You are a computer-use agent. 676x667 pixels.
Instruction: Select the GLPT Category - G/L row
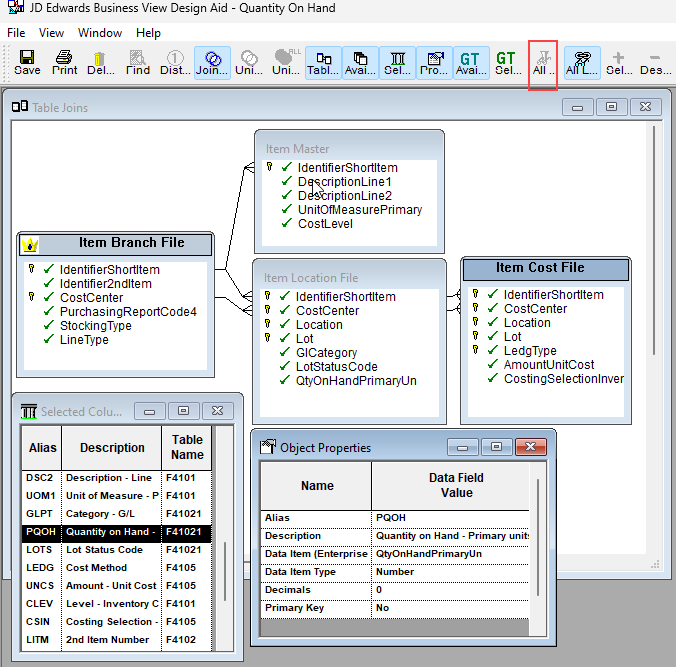[x=116, y=514]
